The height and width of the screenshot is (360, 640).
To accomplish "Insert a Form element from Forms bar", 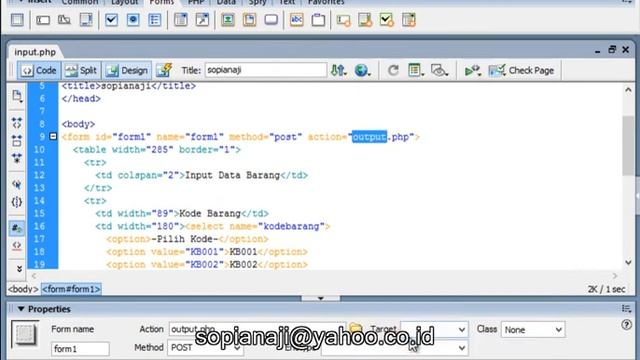I will tap(17, 20).
